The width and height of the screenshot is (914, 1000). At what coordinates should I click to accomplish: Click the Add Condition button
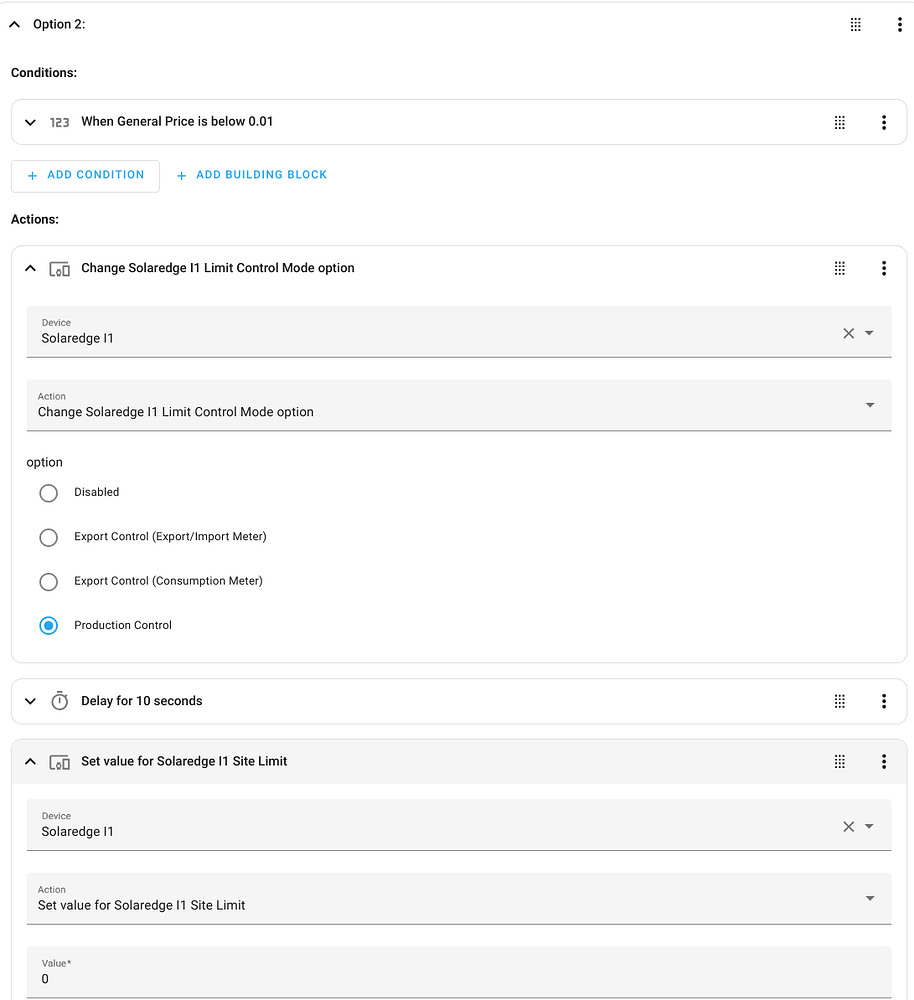(x=85, y=175)
